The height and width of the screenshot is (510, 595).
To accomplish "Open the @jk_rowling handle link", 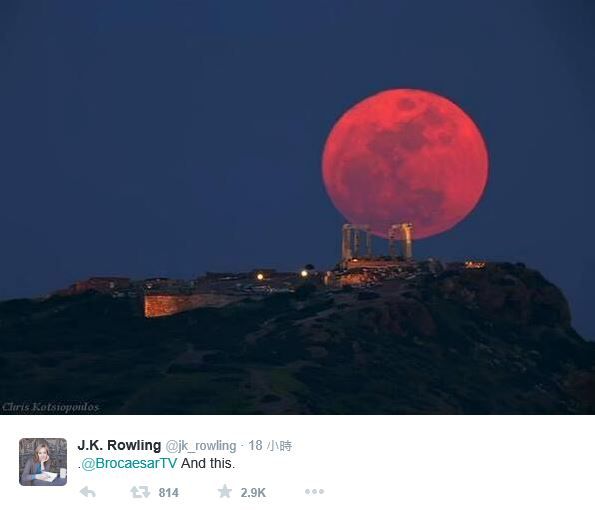I will (201, 445).
